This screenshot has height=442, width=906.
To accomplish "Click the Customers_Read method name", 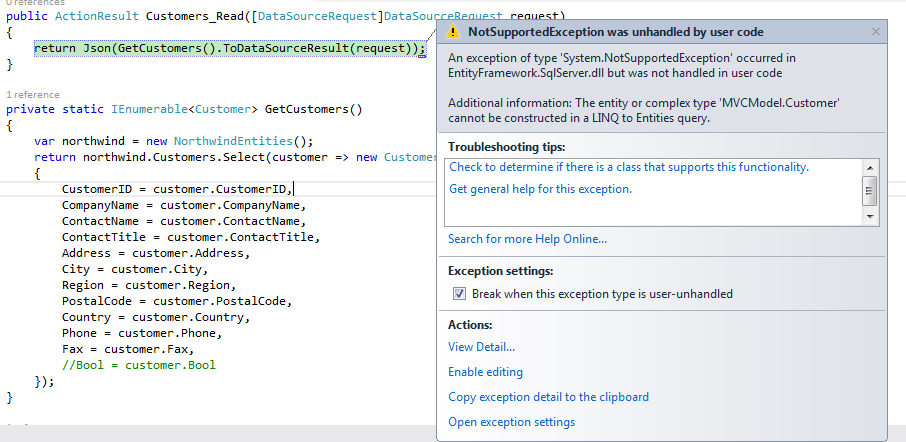I will point(192,16).
